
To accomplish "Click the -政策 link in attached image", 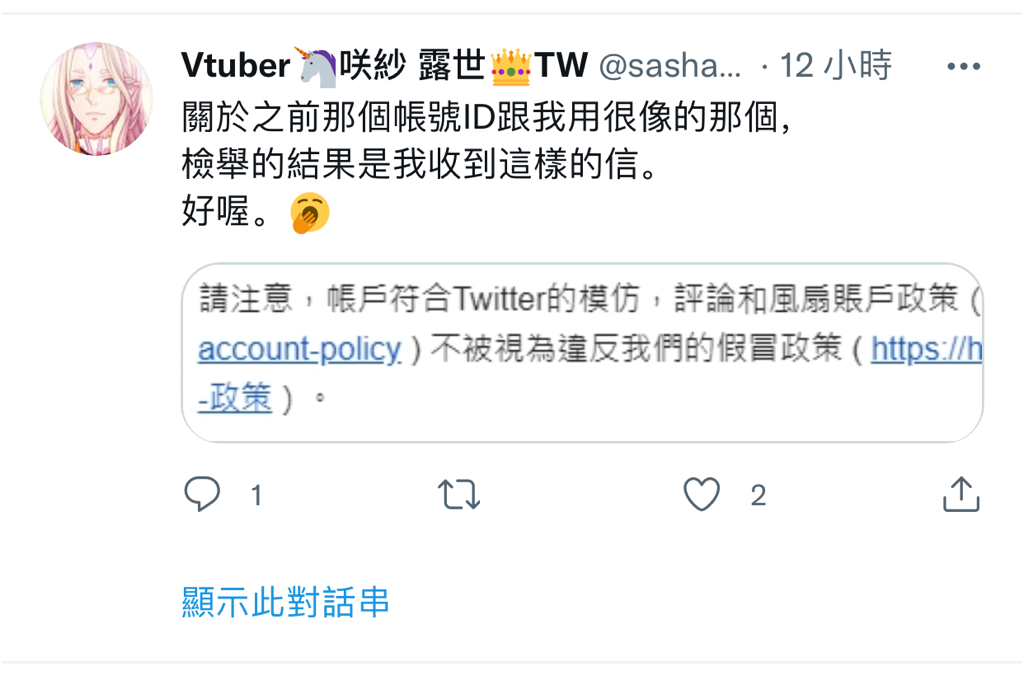I will click(x=234, y=398).
